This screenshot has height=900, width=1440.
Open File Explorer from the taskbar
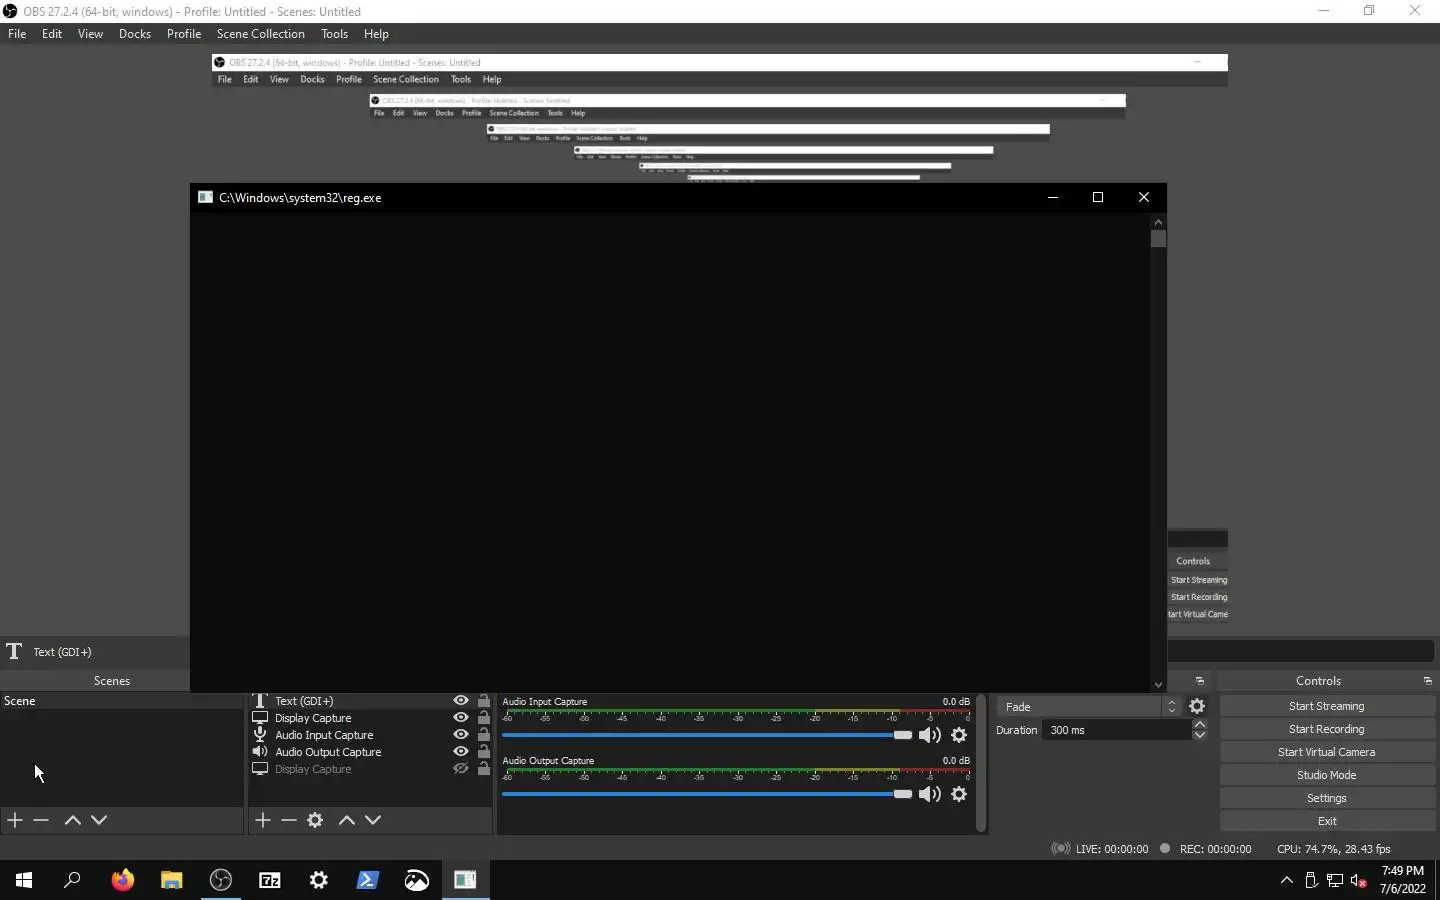(x=172, y=880)
